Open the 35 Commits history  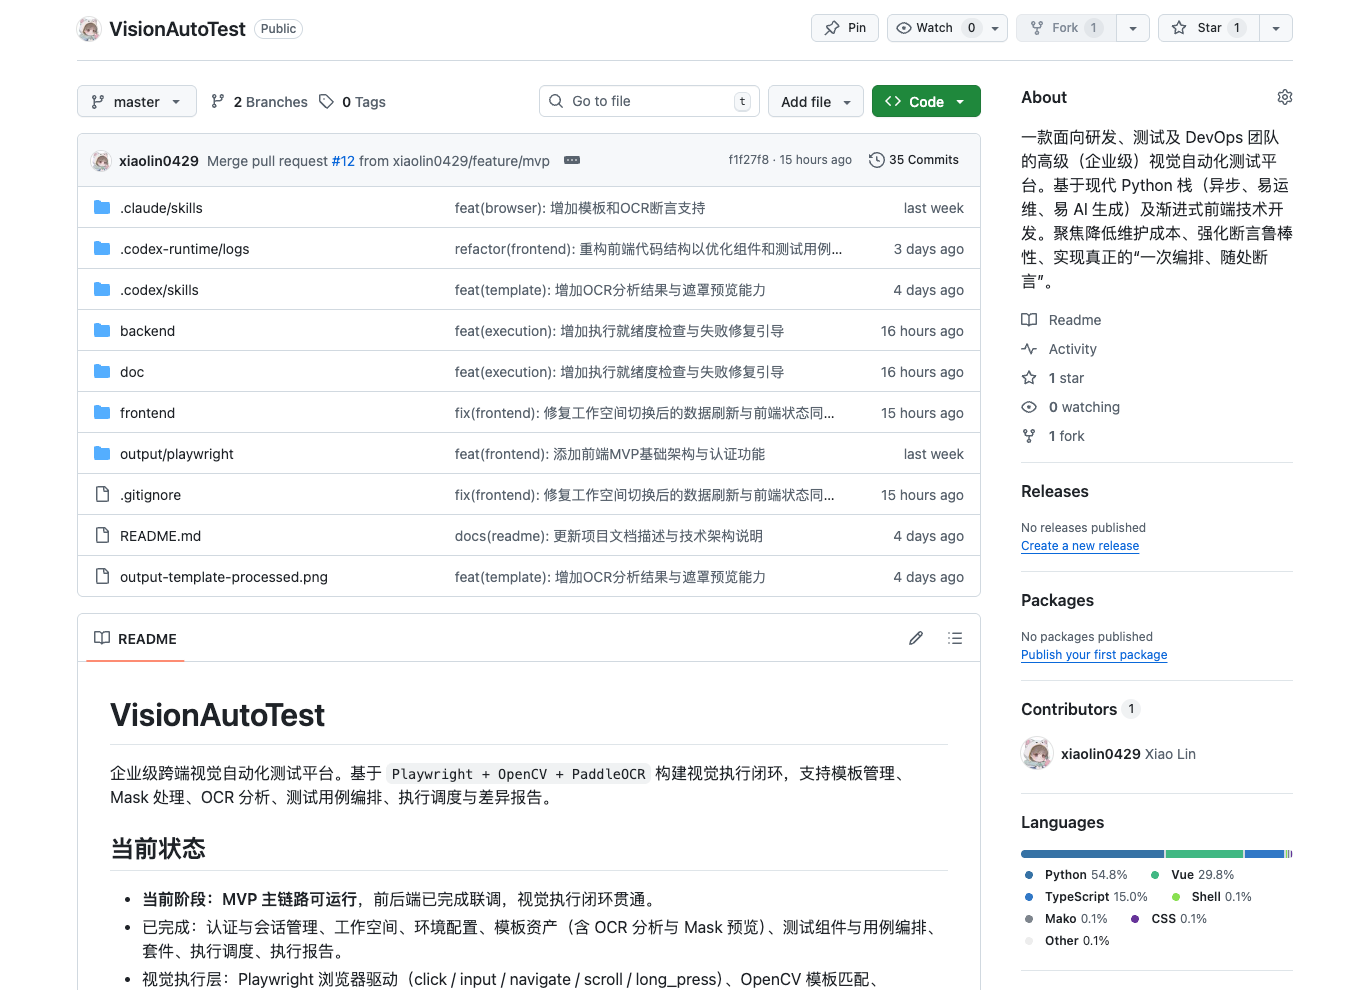914,160
